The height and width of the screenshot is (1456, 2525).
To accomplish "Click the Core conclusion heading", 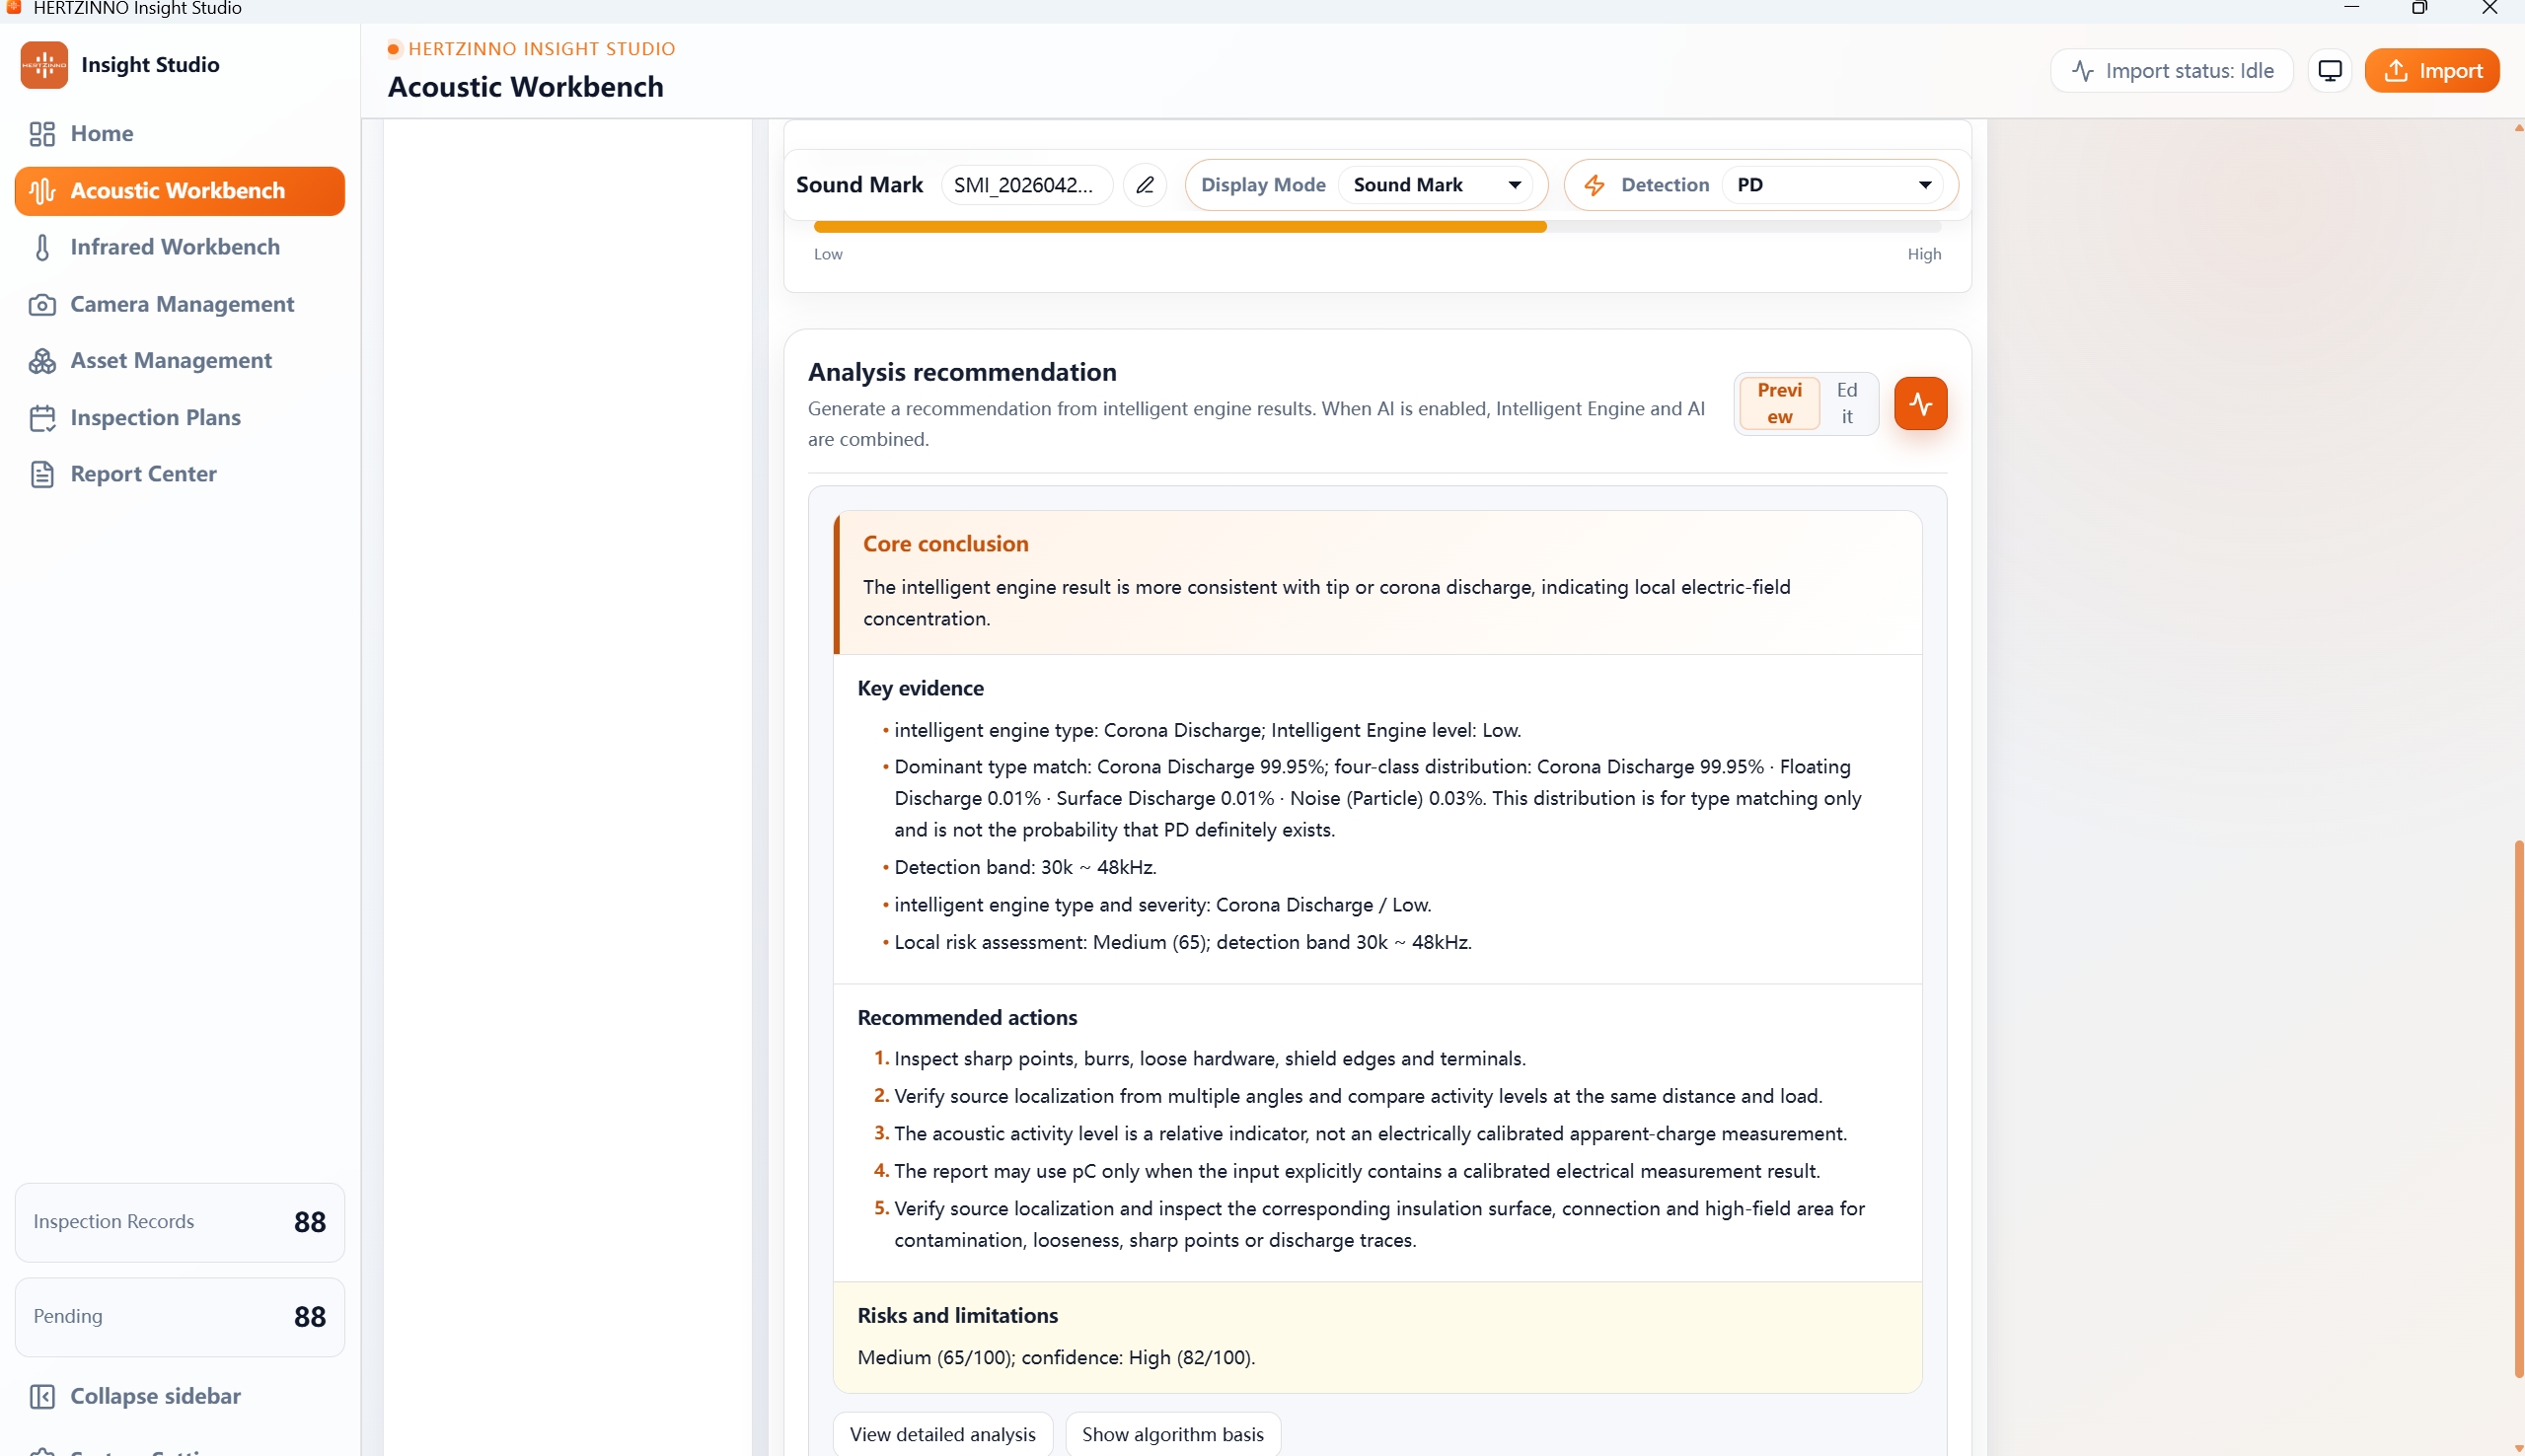I will pyautogui.click(x=945, y=544).
